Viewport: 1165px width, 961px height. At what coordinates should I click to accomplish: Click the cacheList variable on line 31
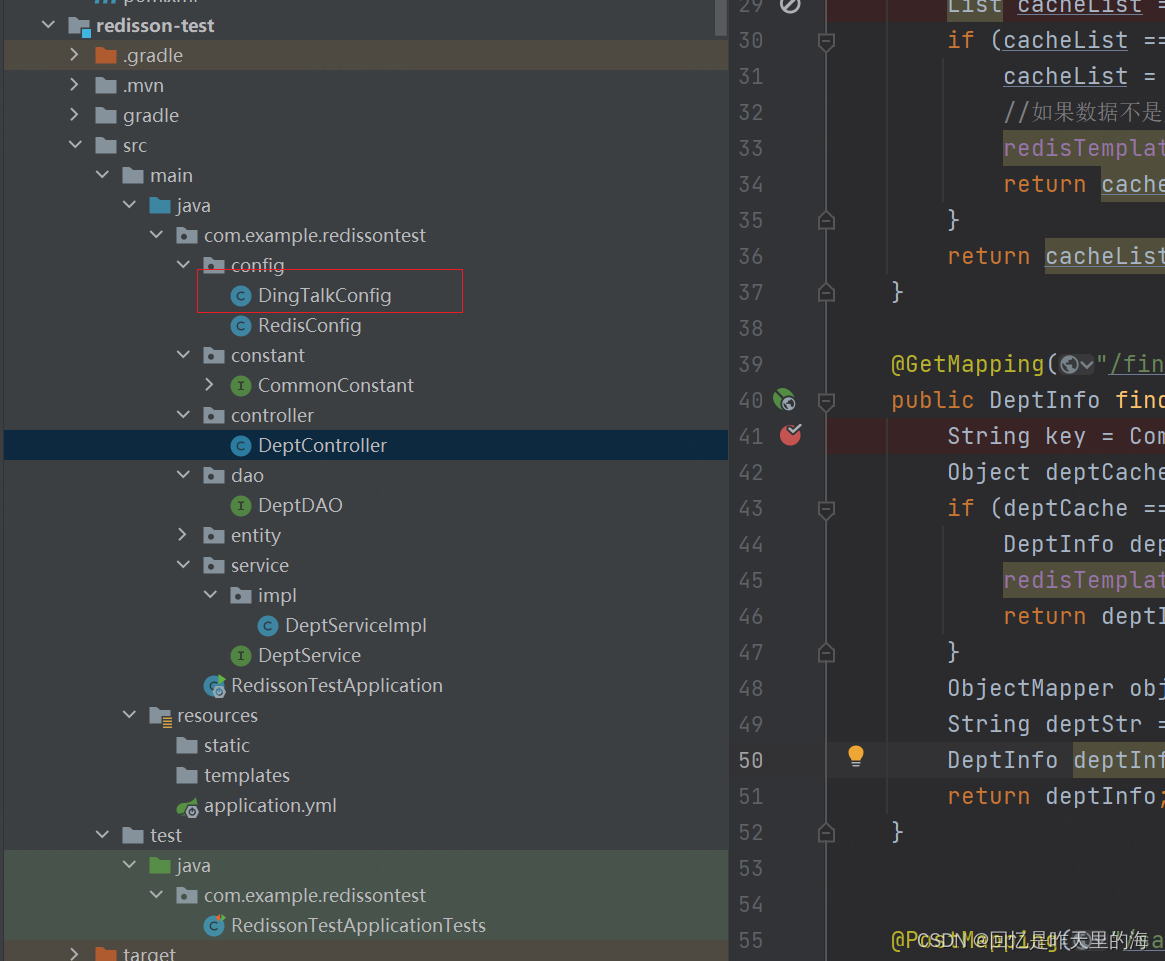pyautogui.click(x=1065, y=77)
